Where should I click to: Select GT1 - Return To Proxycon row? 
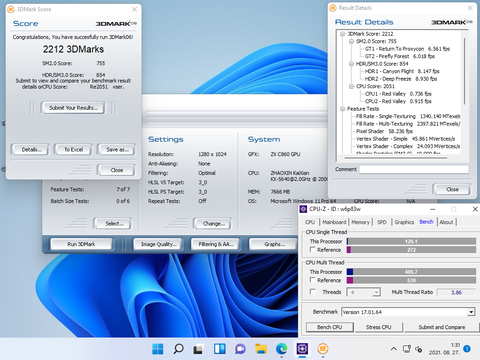[407, 49]
